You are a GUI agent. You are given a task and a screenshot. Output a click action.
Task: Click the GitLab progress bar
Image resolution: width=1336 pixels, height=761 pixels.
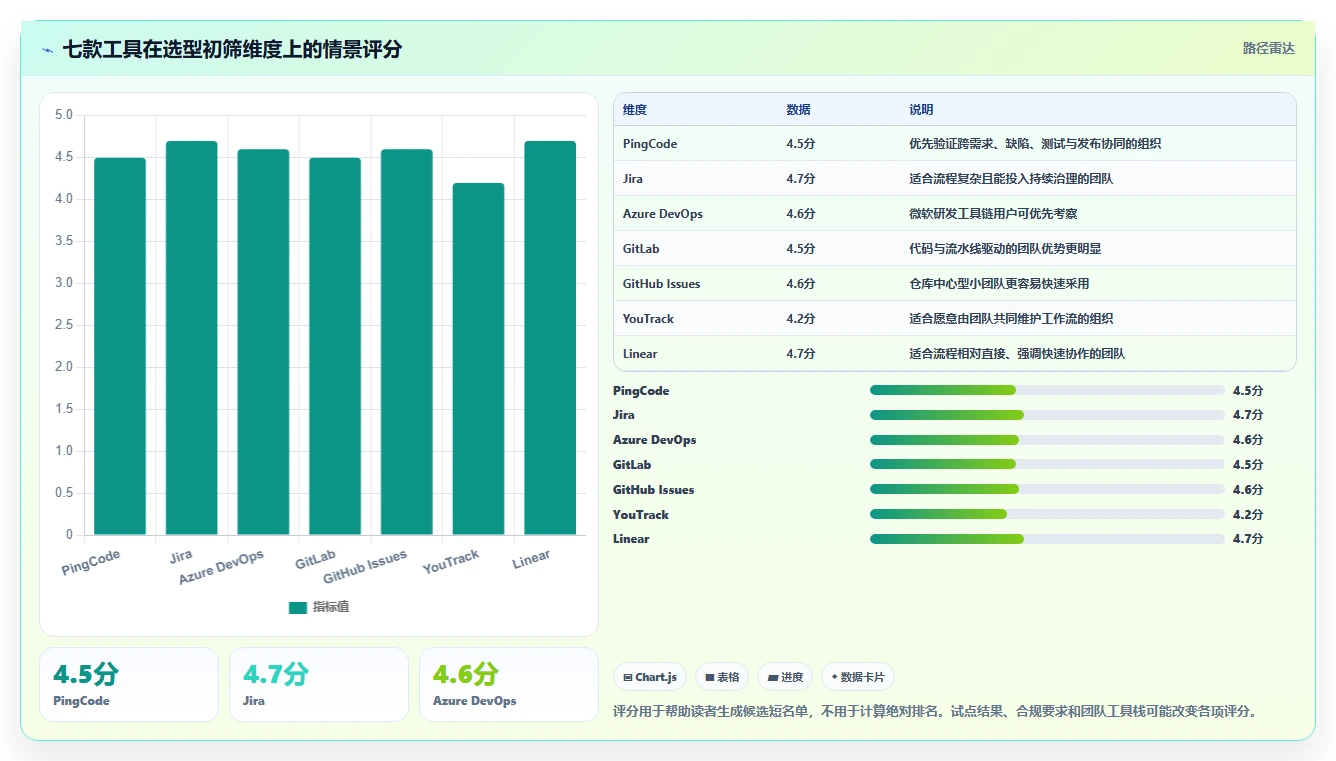pyautogui.click(x=1047, y=464)
